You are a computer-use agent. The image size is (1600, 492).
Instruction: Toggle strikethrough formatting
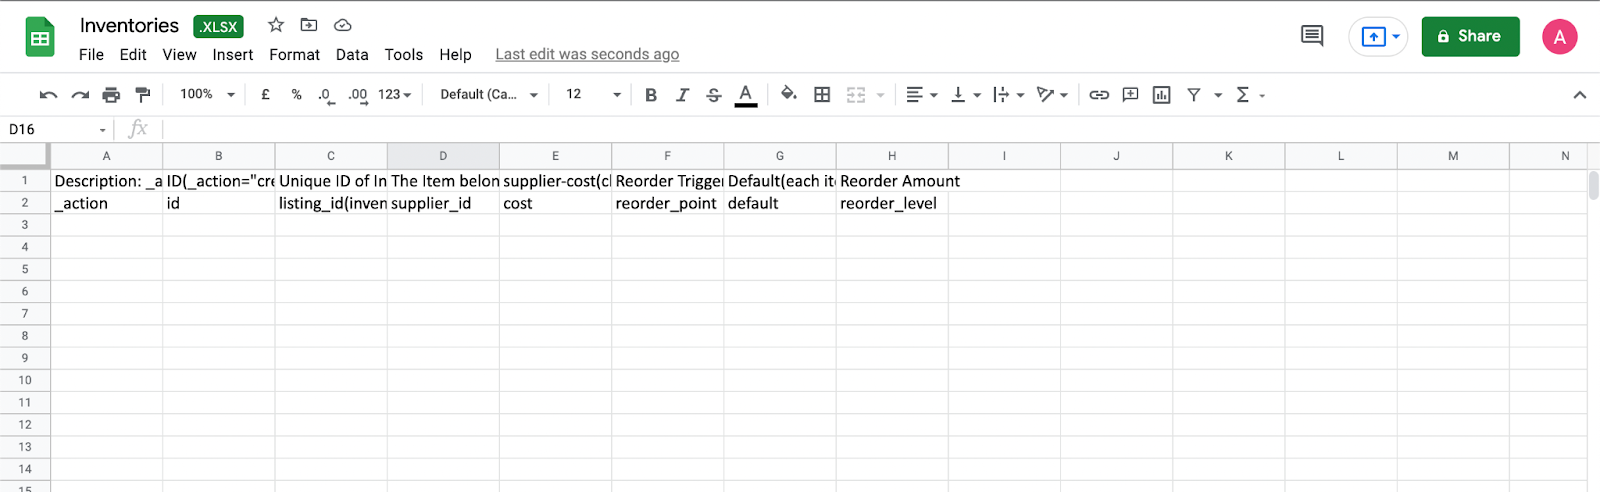pos(713,95)
